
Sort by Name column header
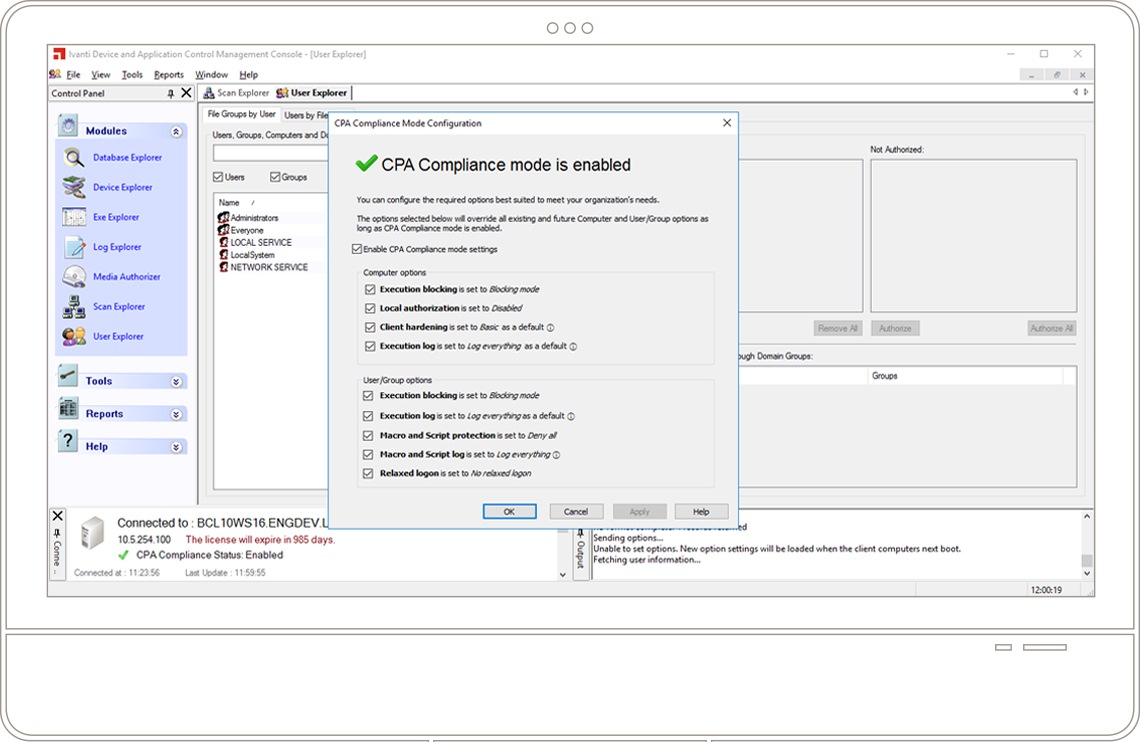[x=229, y=203]
